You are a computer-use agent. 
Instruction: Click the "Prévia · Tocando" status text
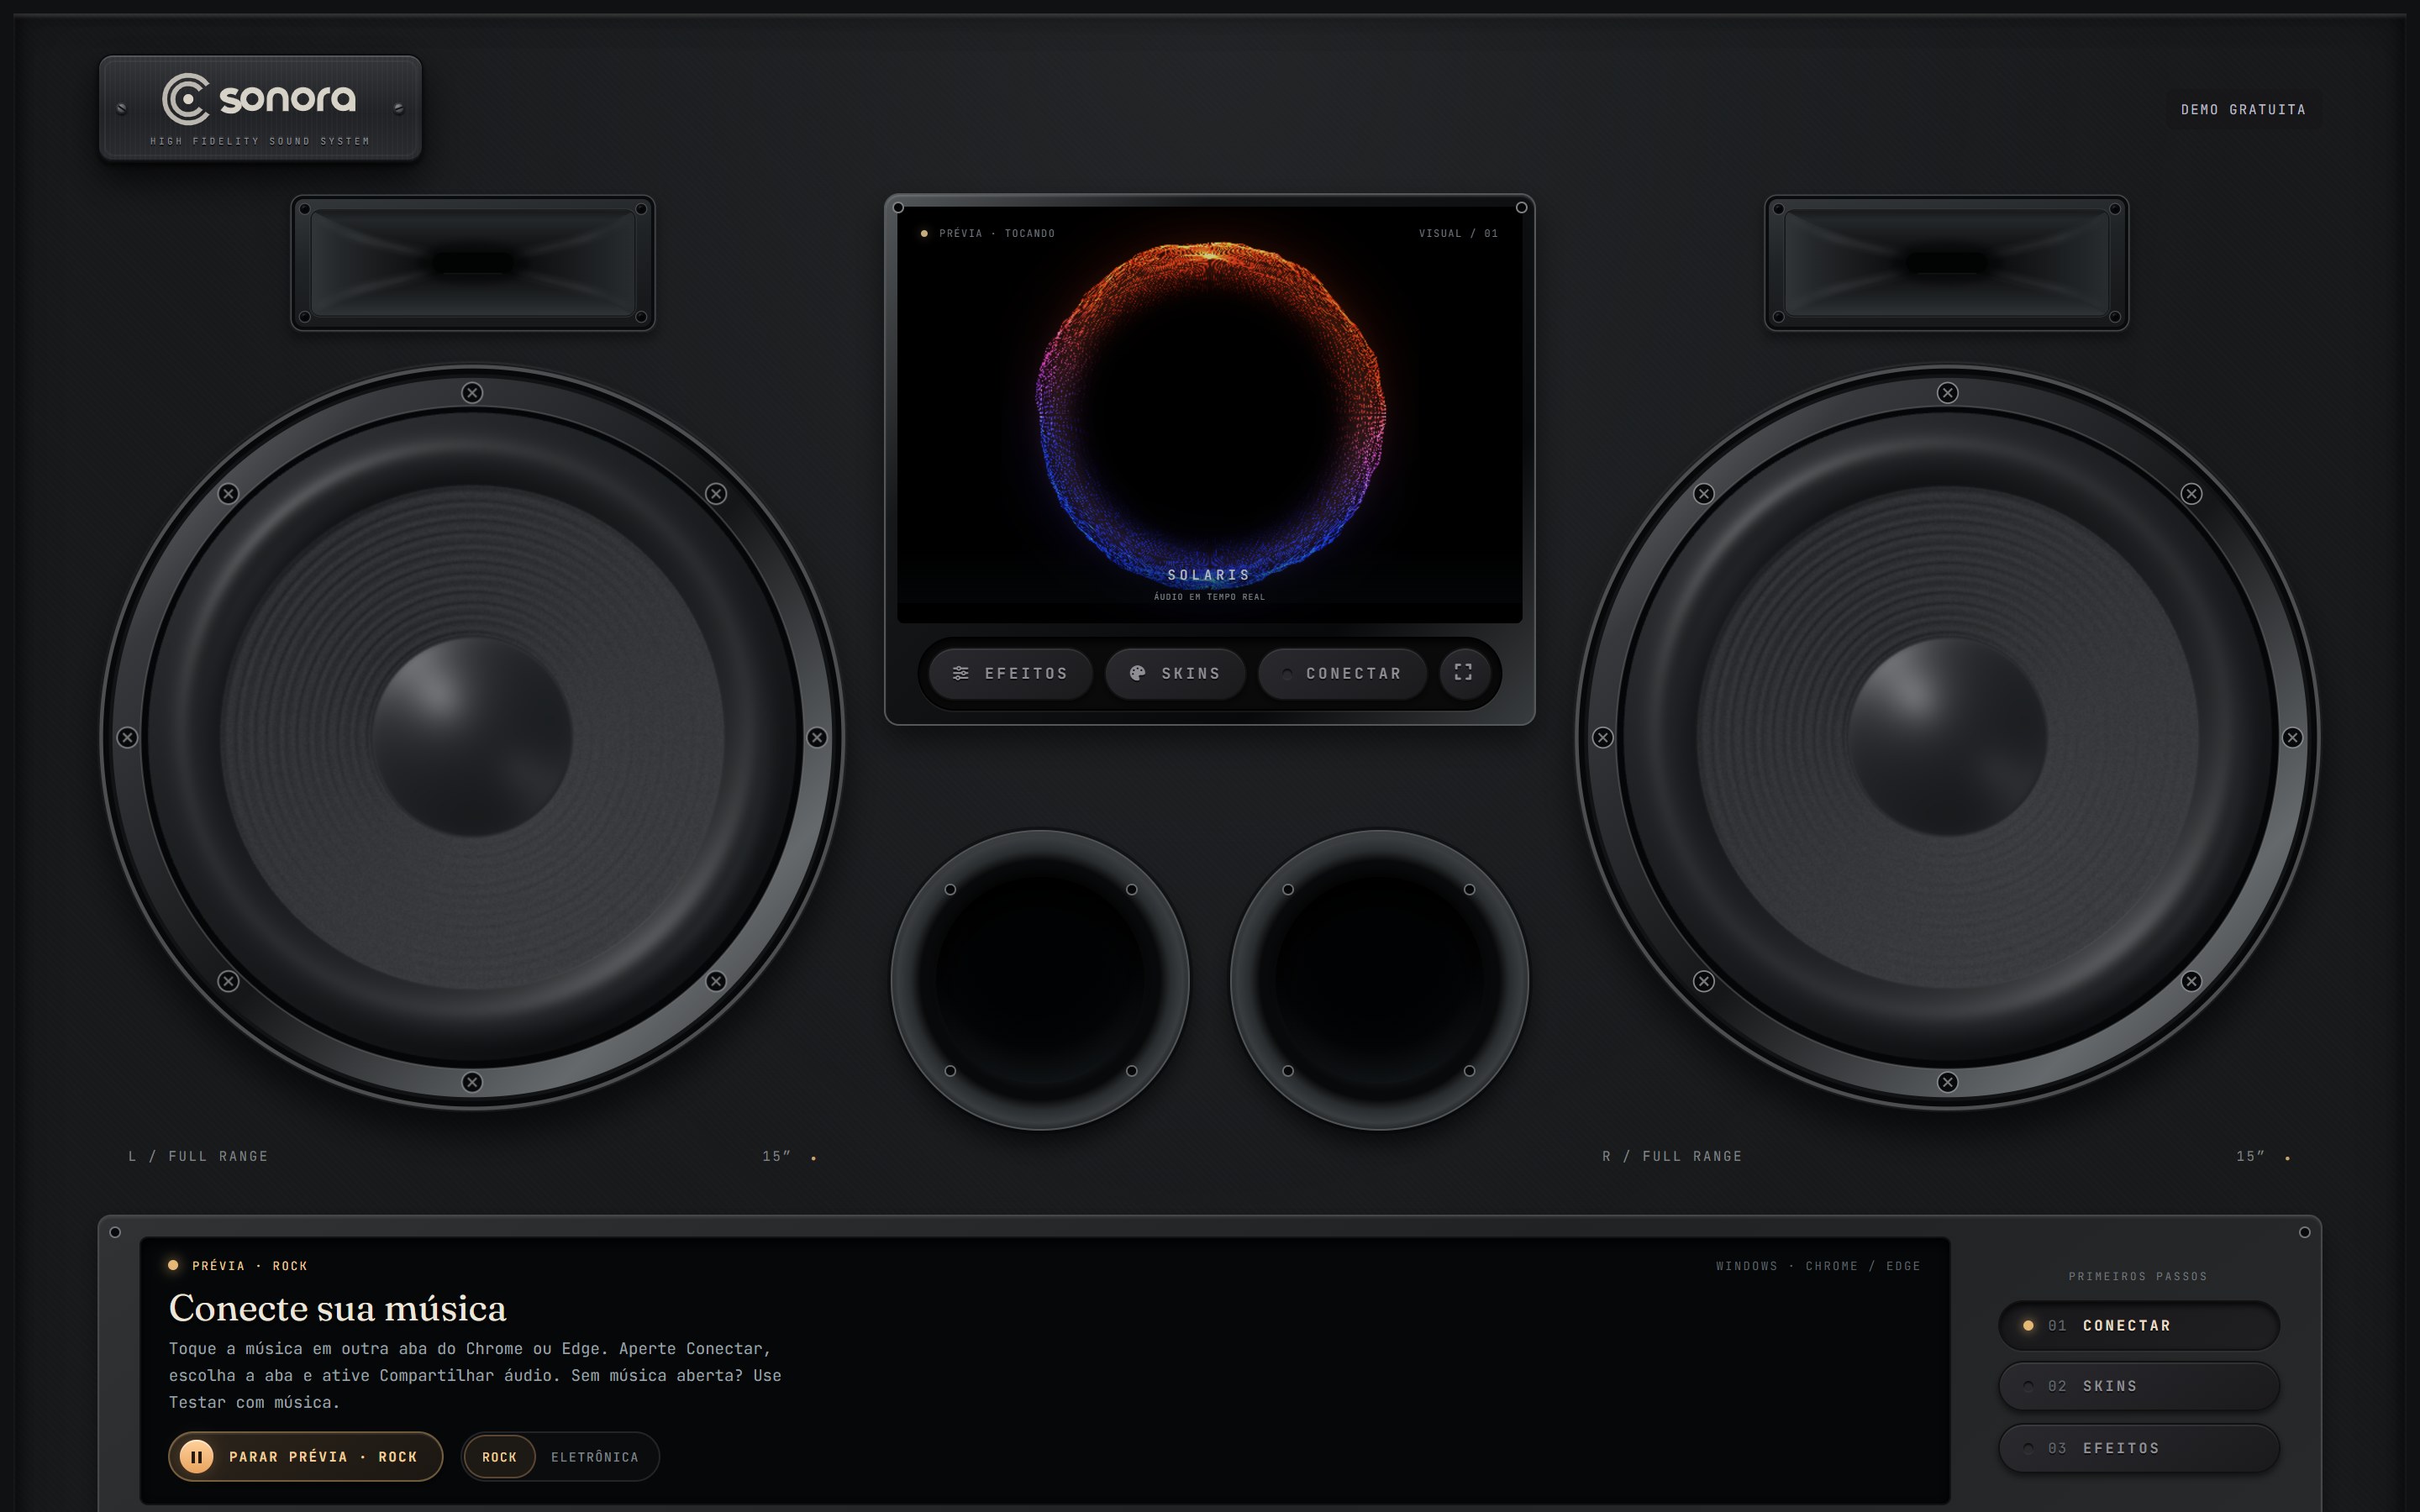click(x=997, y=233)
